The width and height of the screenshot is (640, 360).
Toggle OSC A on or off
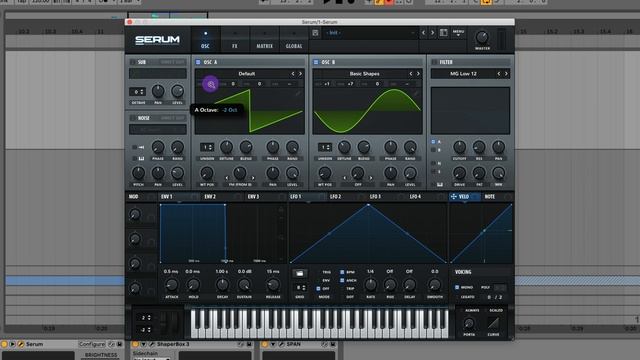[x=198, y=62]
